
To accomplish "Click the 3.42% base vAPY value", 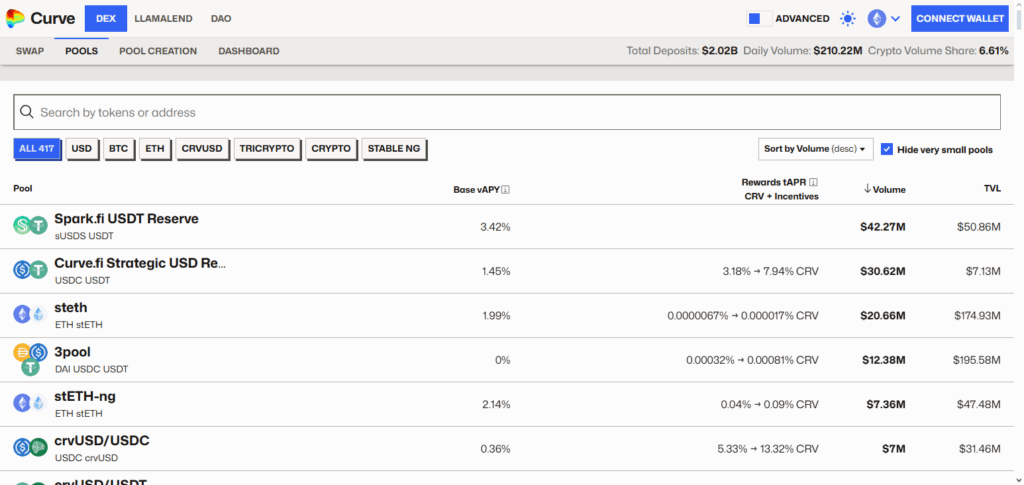I will tap(495, 227).
